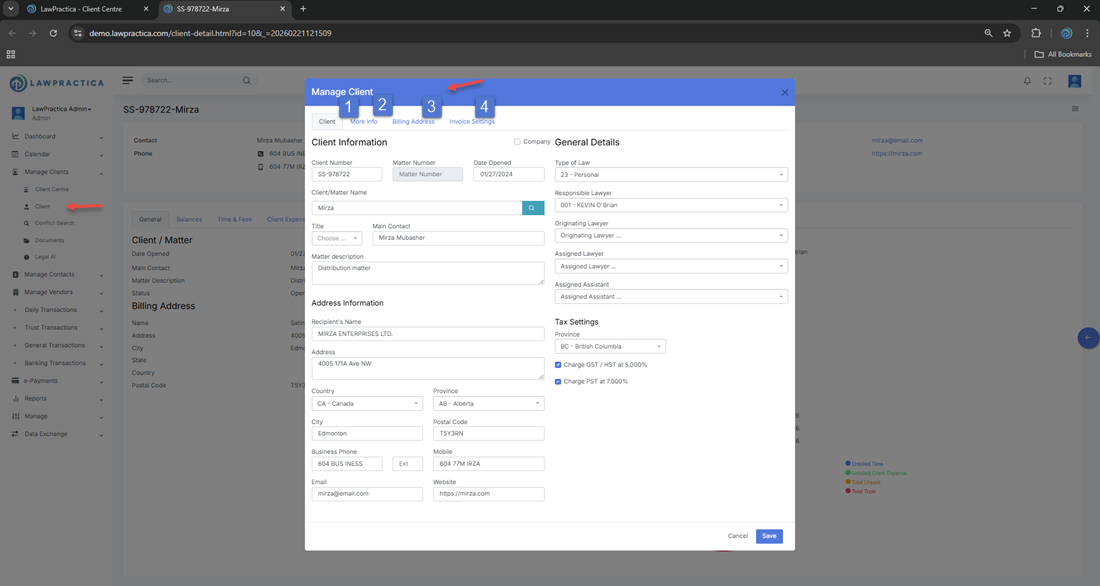Click the blue floating arrow button on right edge
Screen dimensions: 1100x586
click(1088, 338)
